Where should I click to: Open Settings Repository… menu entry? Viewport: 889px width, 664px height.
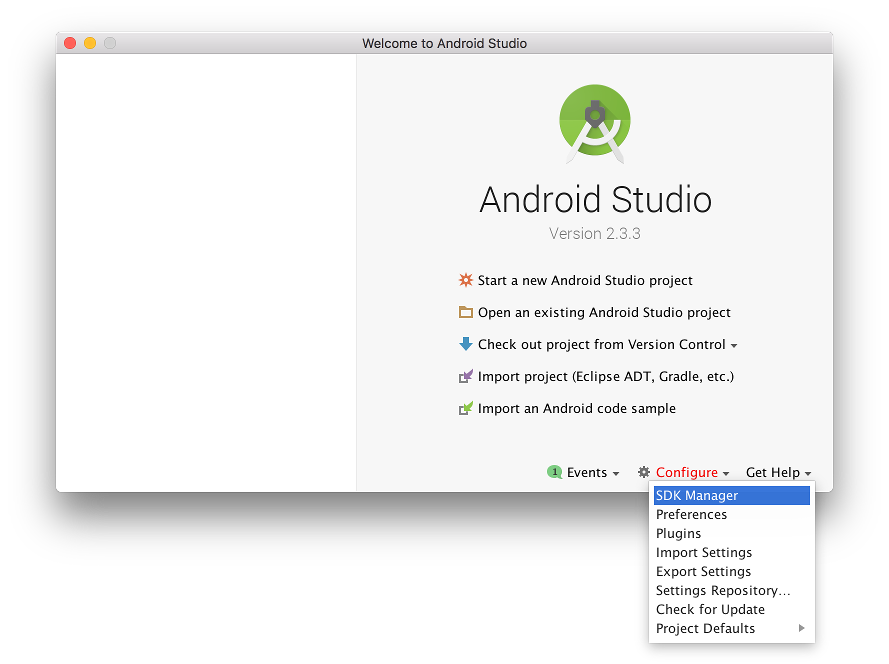pyautogui.click(x=731, y=590)
